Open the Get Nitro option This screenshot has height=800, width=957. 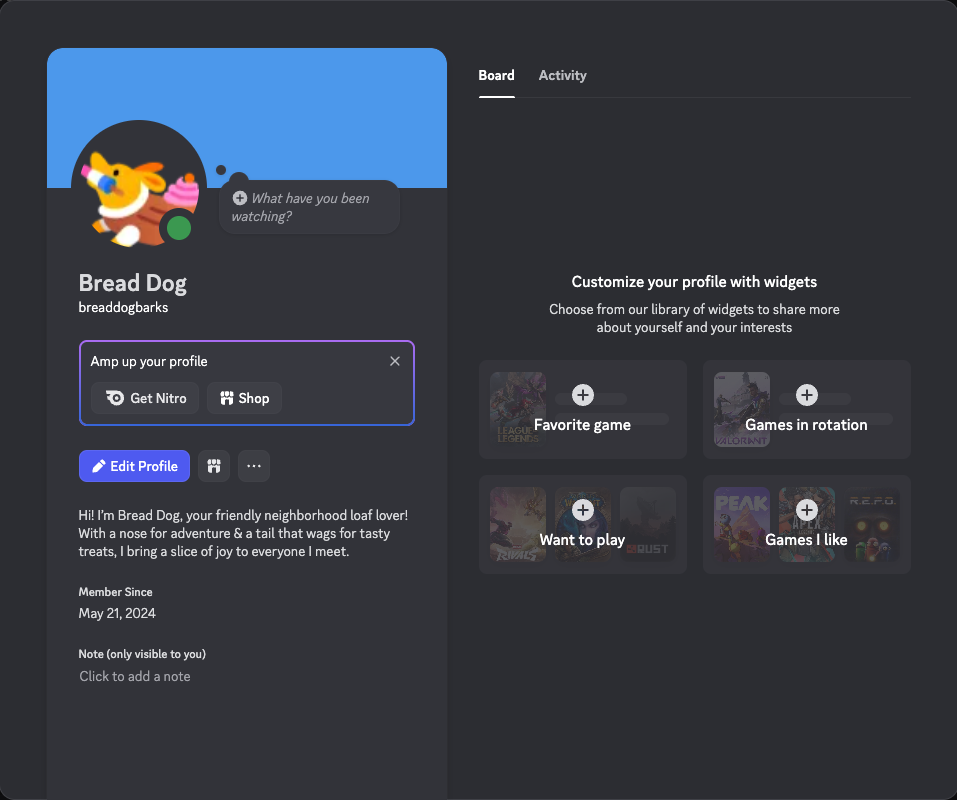(x=144, y=398)
